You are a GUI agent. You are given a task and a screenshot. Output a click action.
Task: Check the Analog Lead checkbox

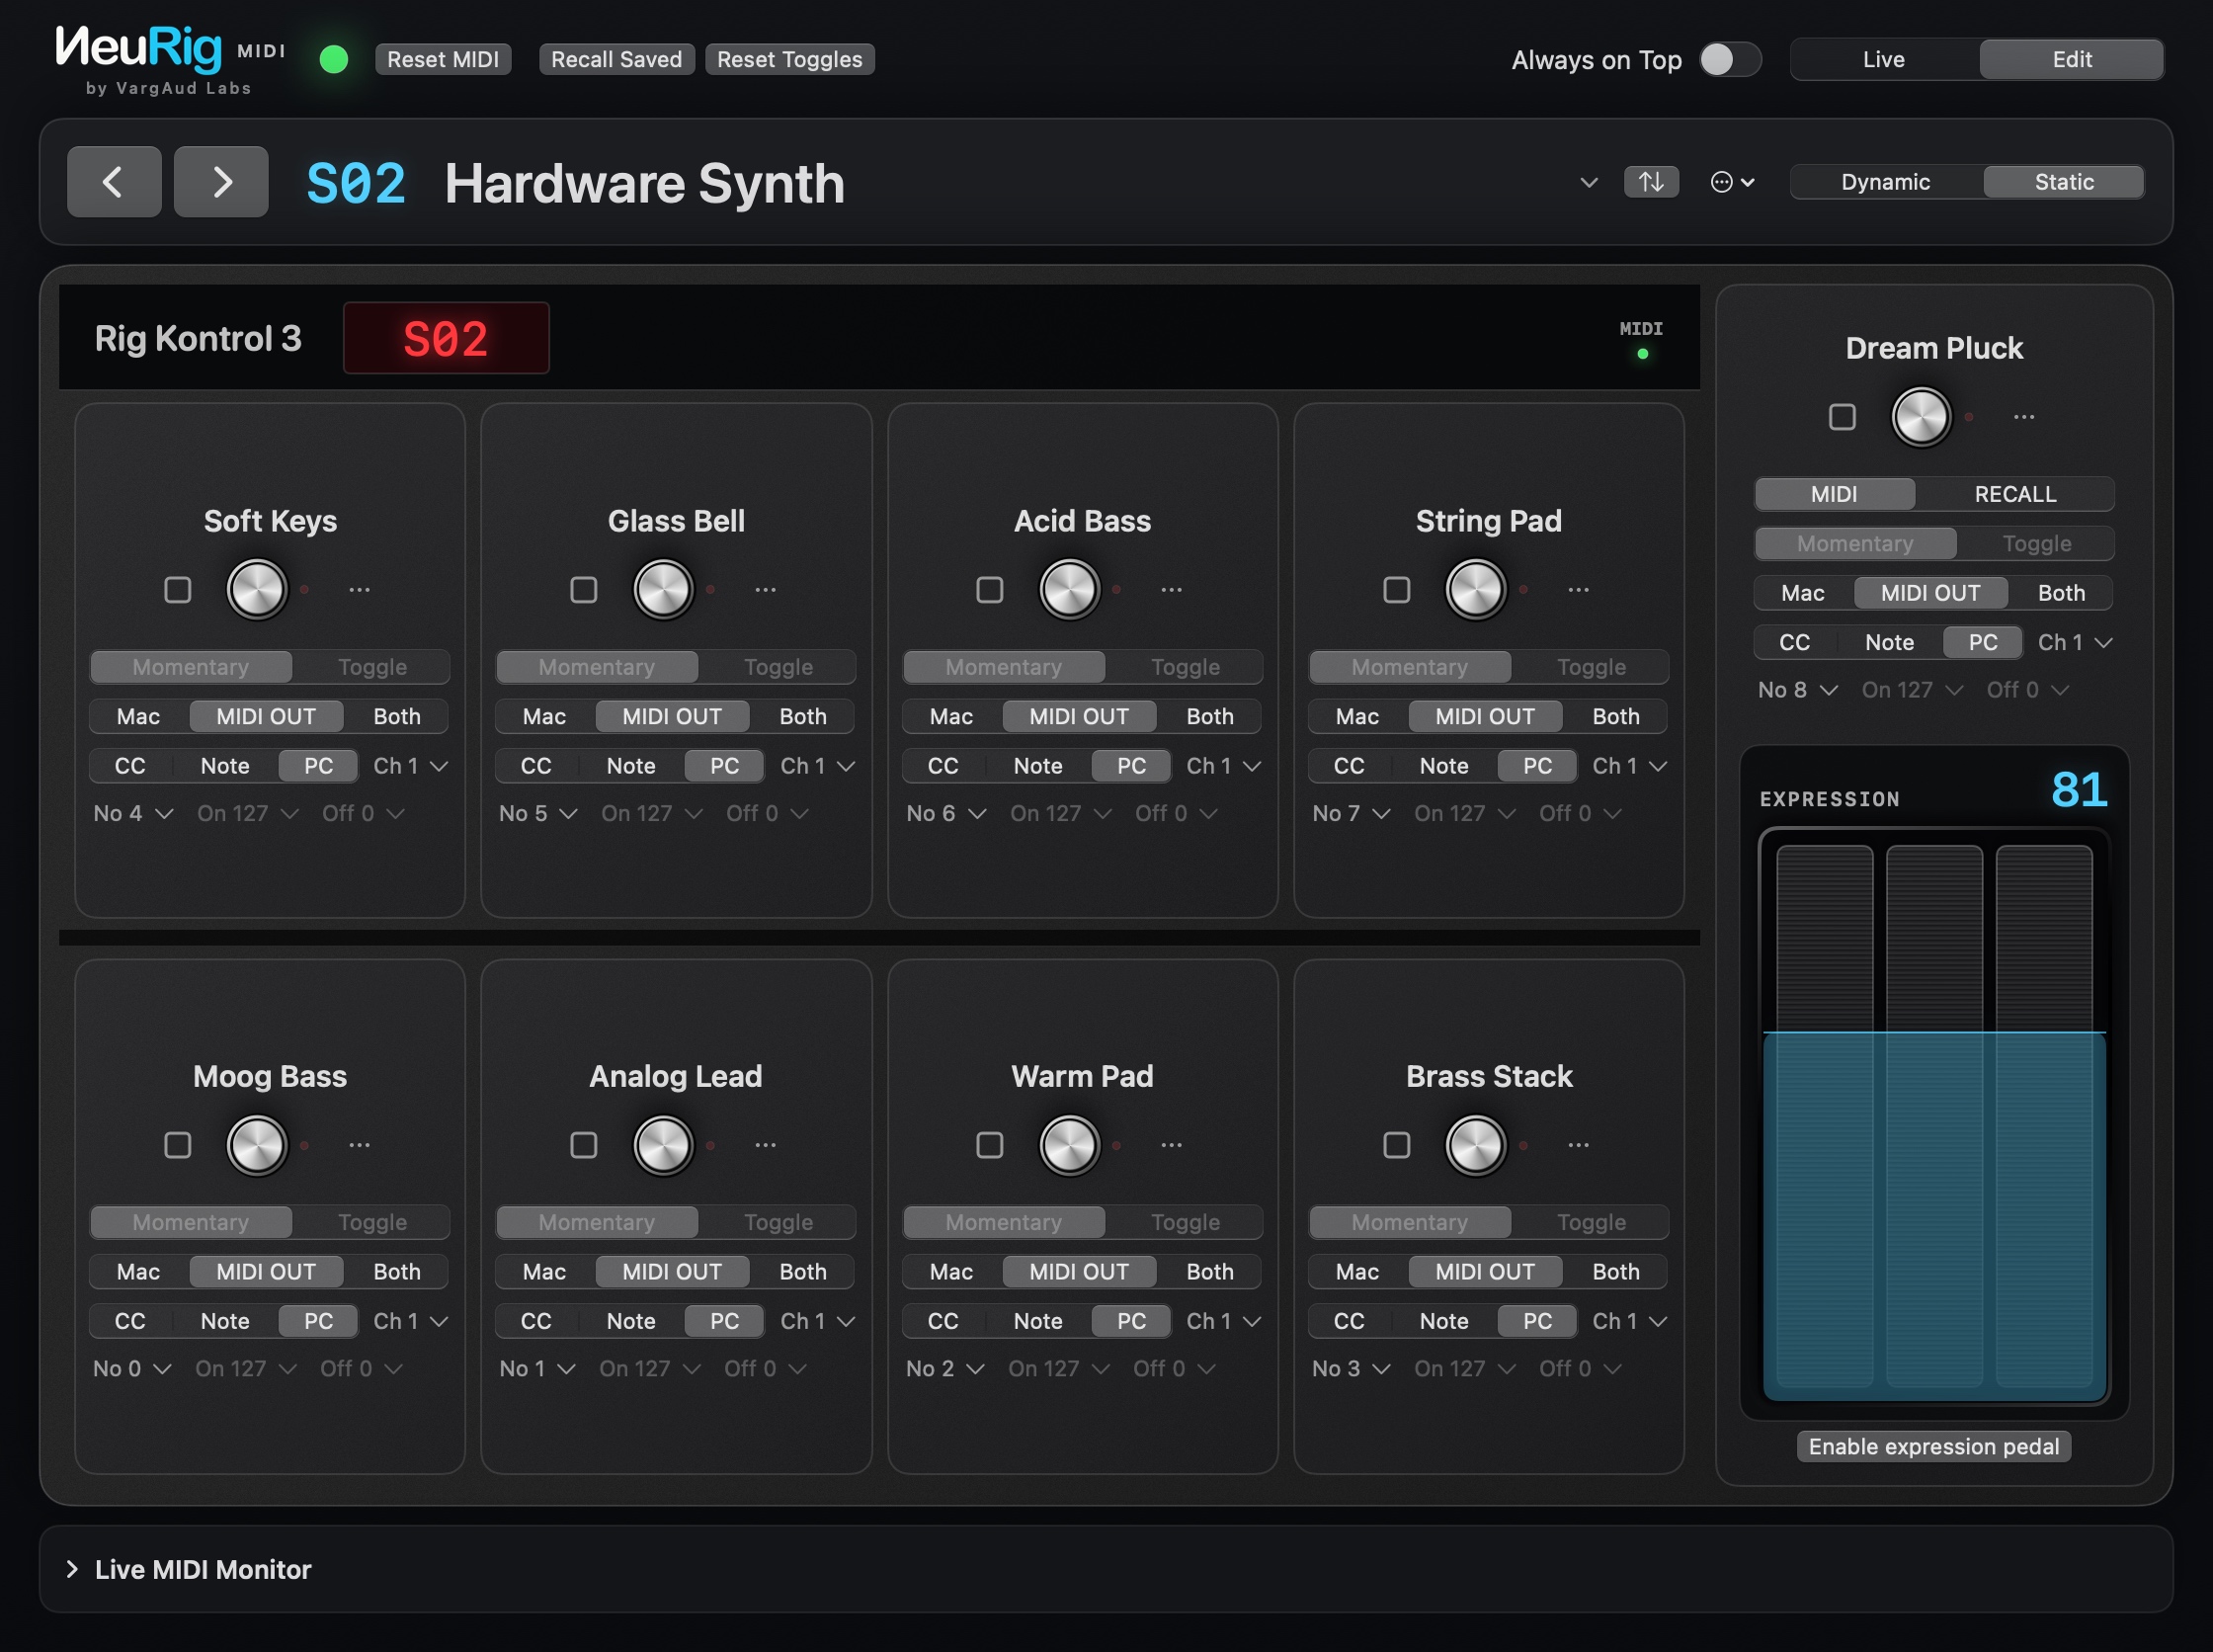(x=584, y=1145)
